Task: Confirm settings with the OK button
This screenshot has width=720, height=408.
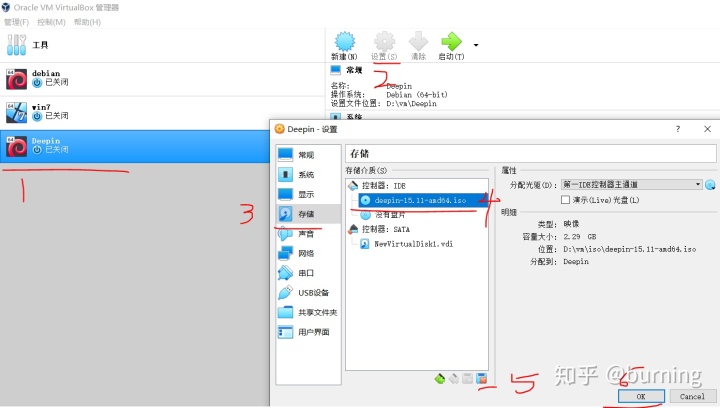Action: pos(641,396)
